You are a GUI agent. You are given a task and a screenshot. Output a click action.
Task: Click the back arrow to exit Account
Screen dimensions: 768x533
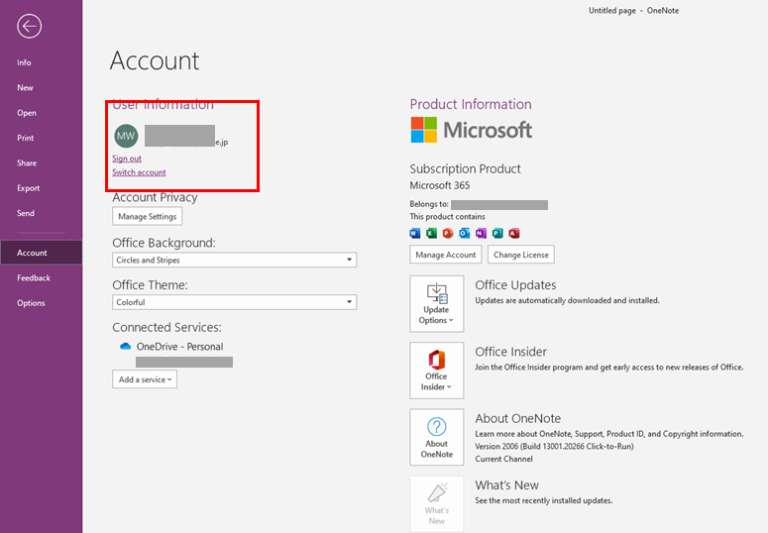pyautogui.click(x=29, y=26)
